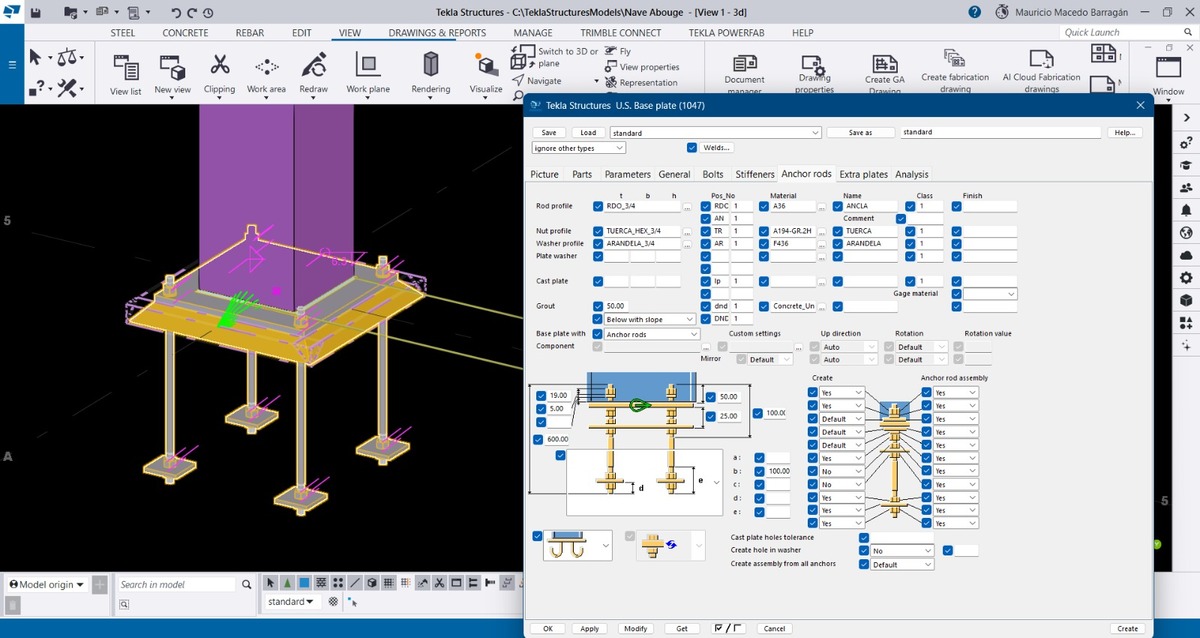Open the 'Below with slope' grout dropdown
Image resolution: width=1200 pixels, height=638 pixels.
click(x=650, y=319)
